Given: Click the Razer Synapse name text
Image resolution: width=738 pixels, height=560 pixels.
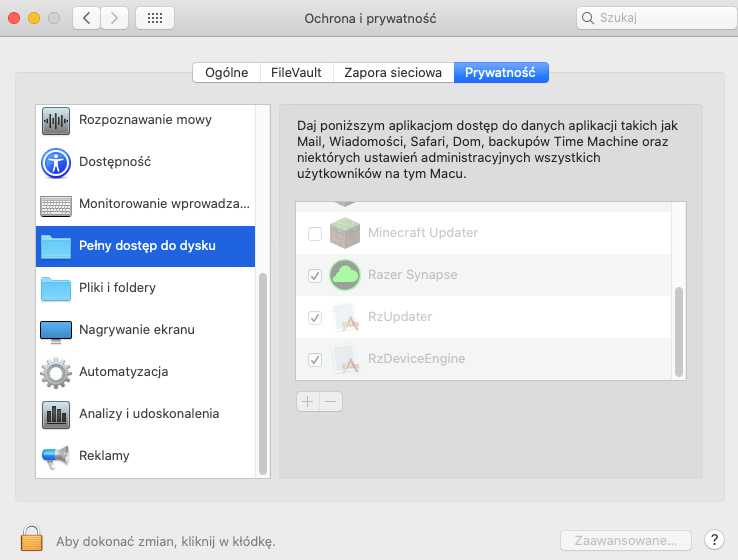Looking at the screenshot, I should point(412,274).
